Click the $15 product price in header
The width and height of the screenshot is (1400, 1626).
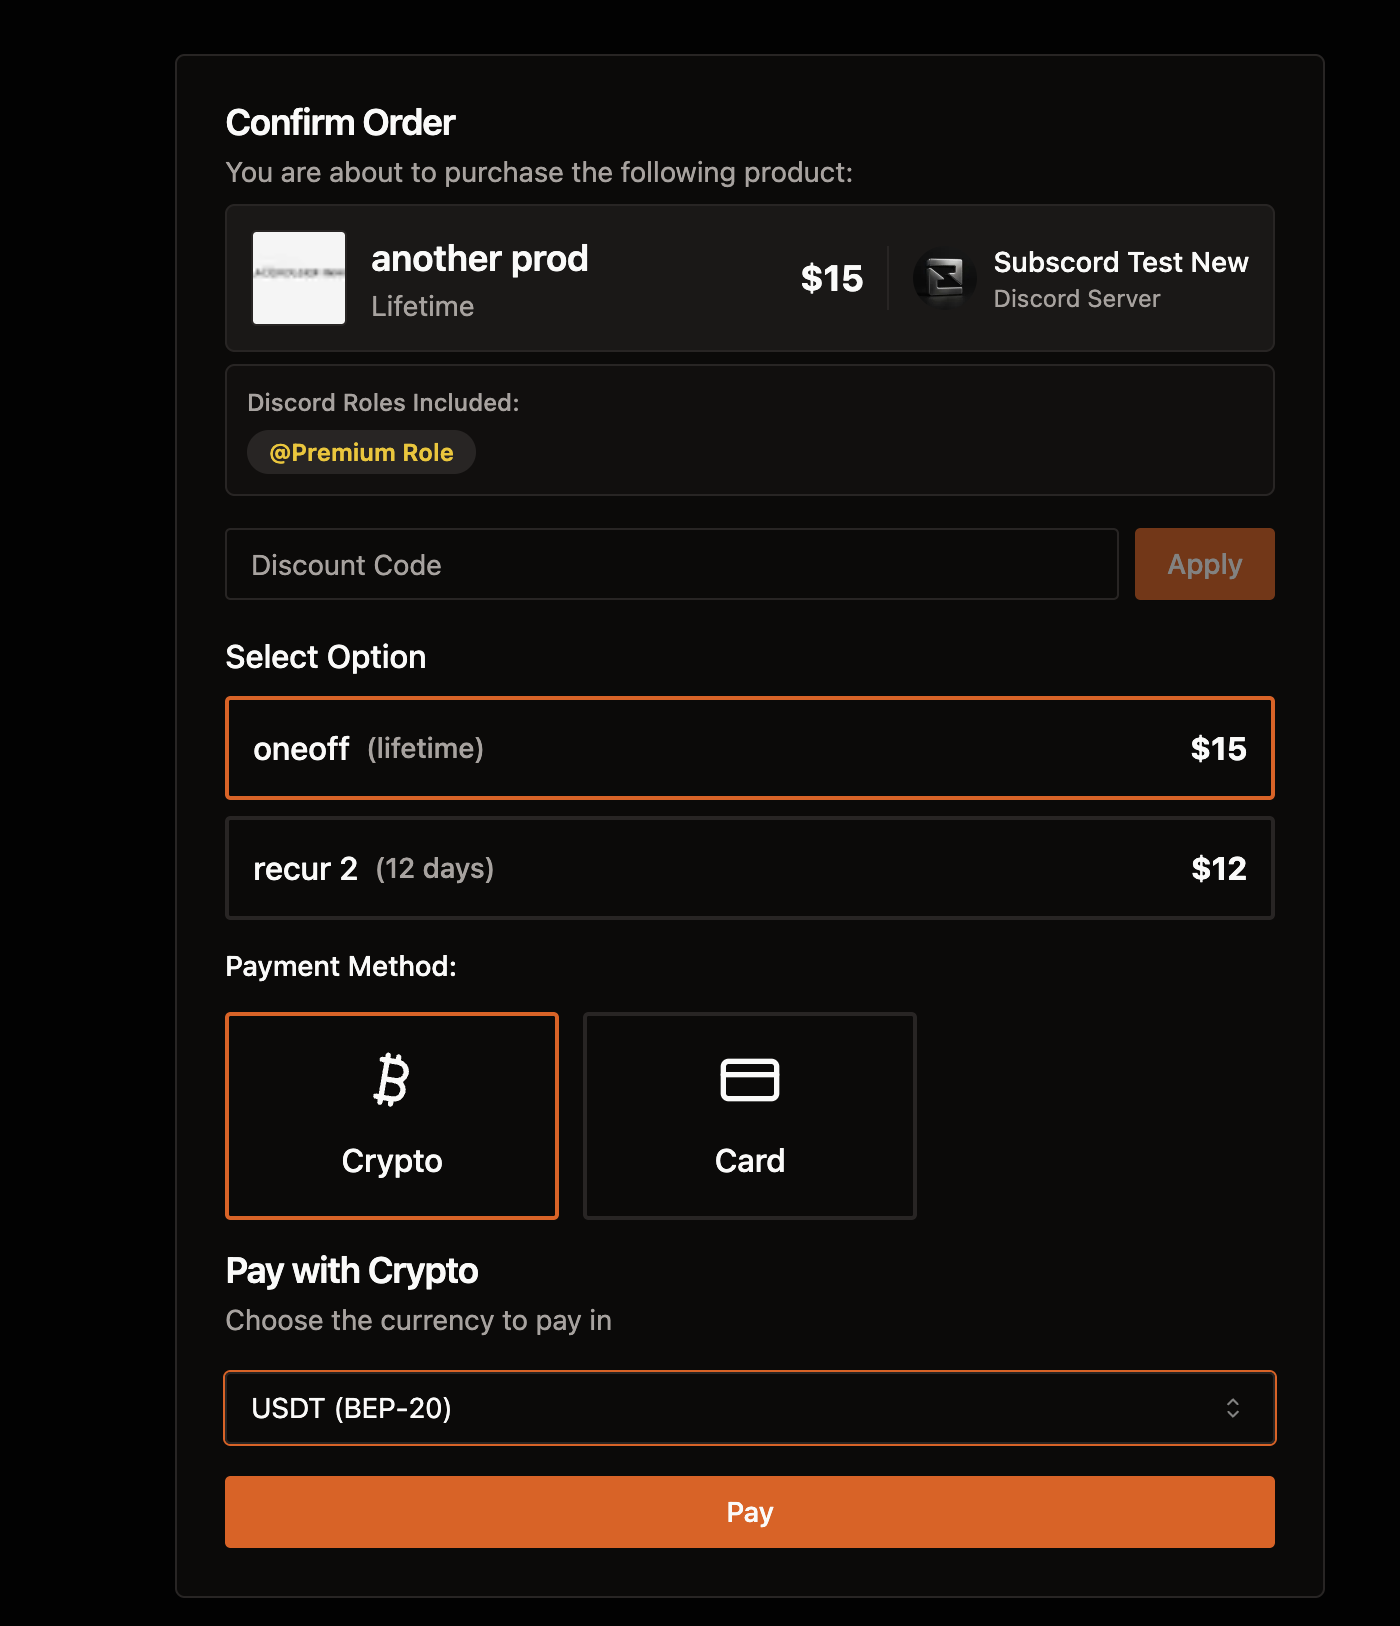click(x=832, y=278)
